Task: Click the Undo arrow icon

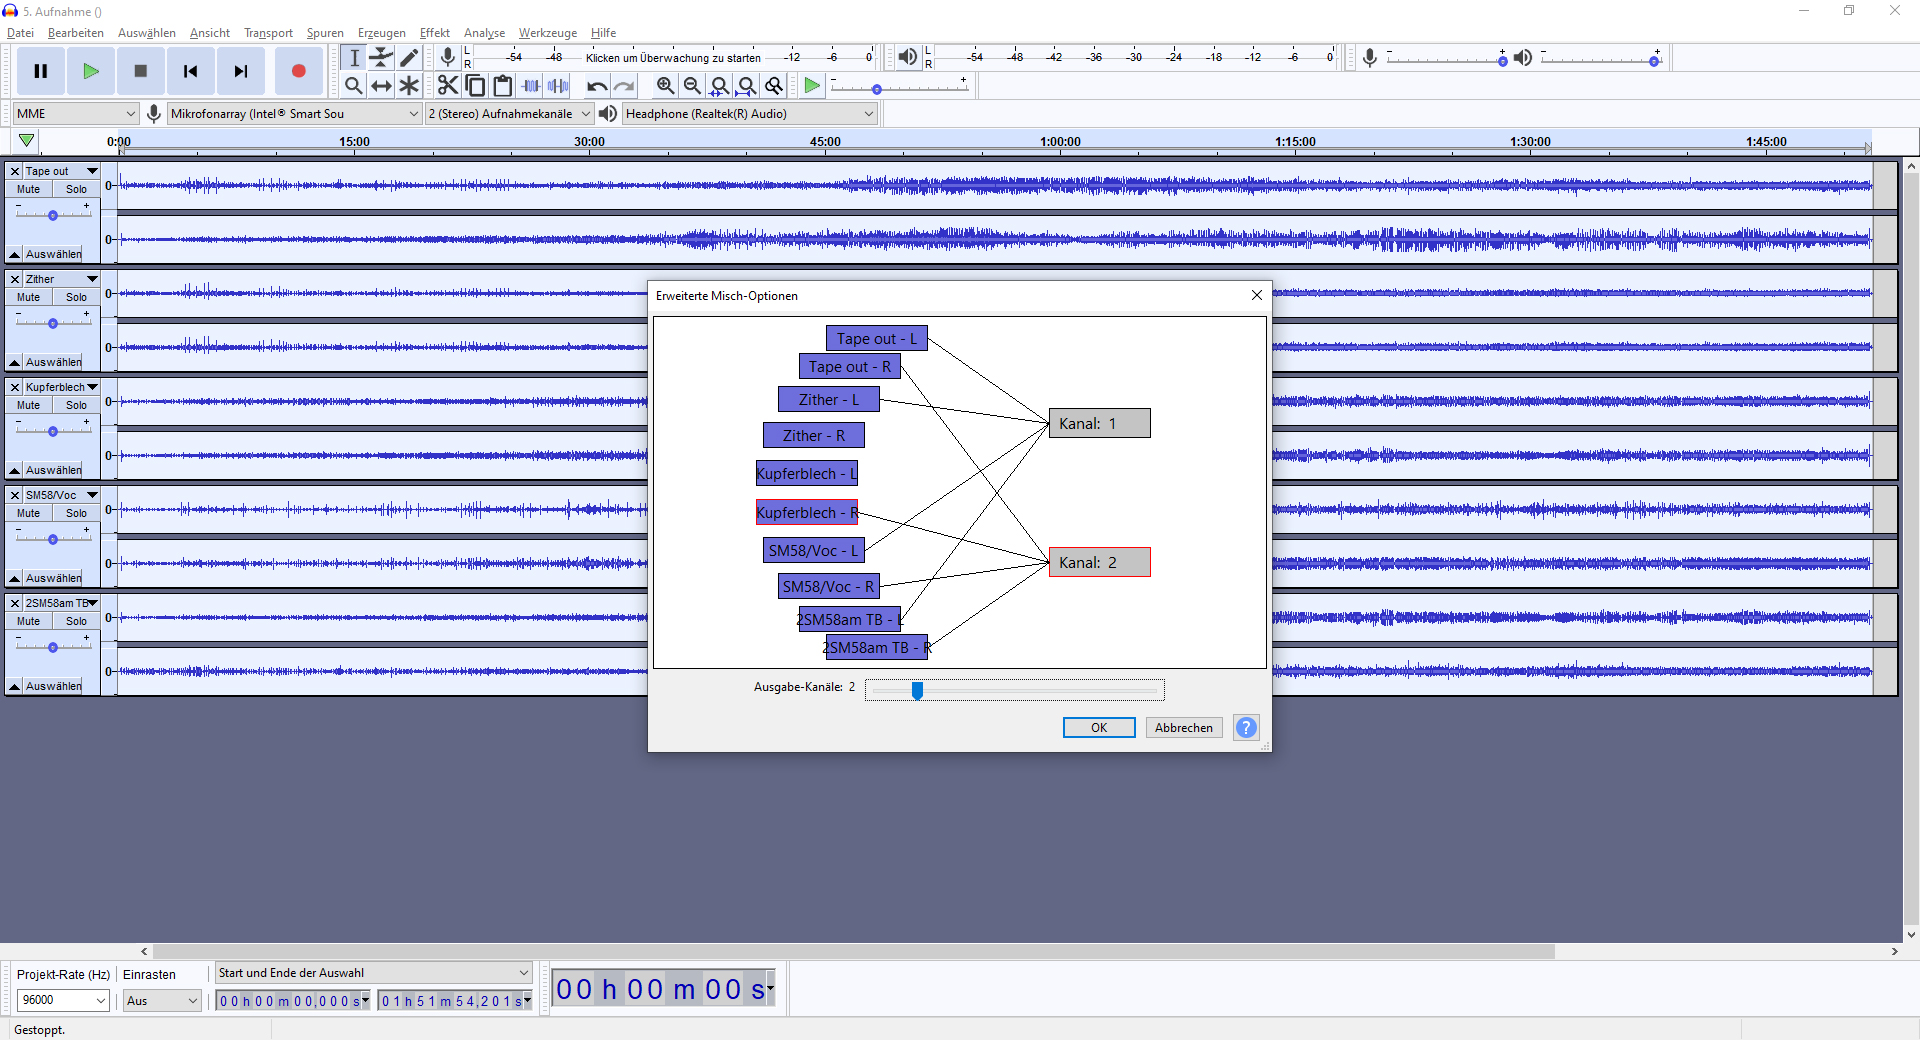Action: point(597,86)
